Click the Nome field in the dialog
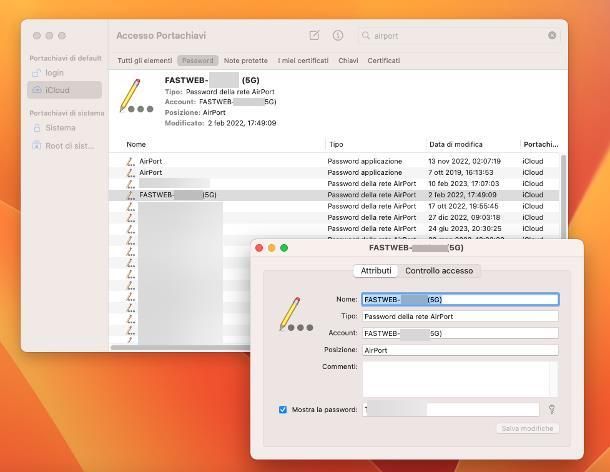 (460, 299)
